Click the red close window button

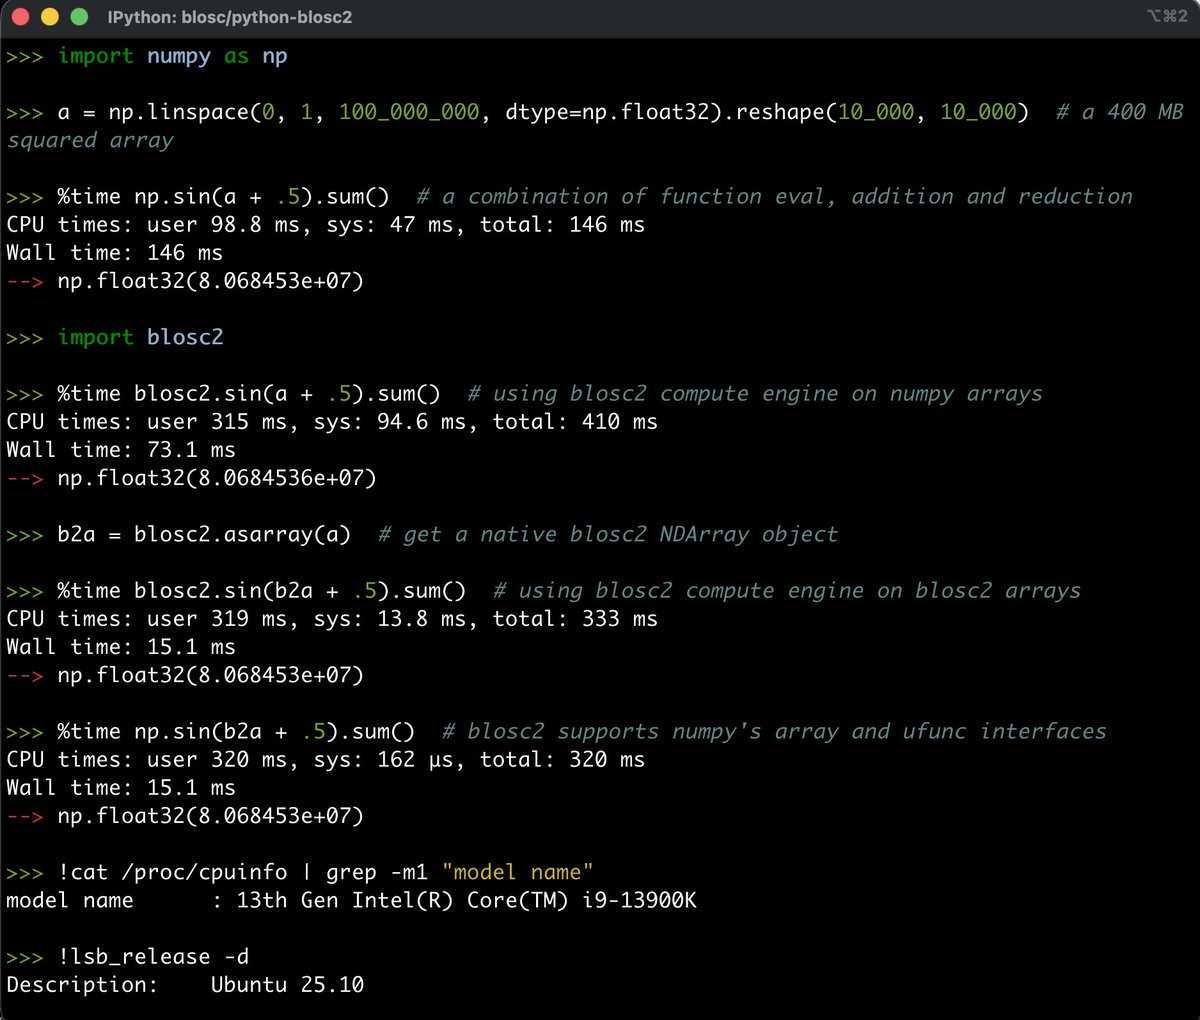(20, 17)
